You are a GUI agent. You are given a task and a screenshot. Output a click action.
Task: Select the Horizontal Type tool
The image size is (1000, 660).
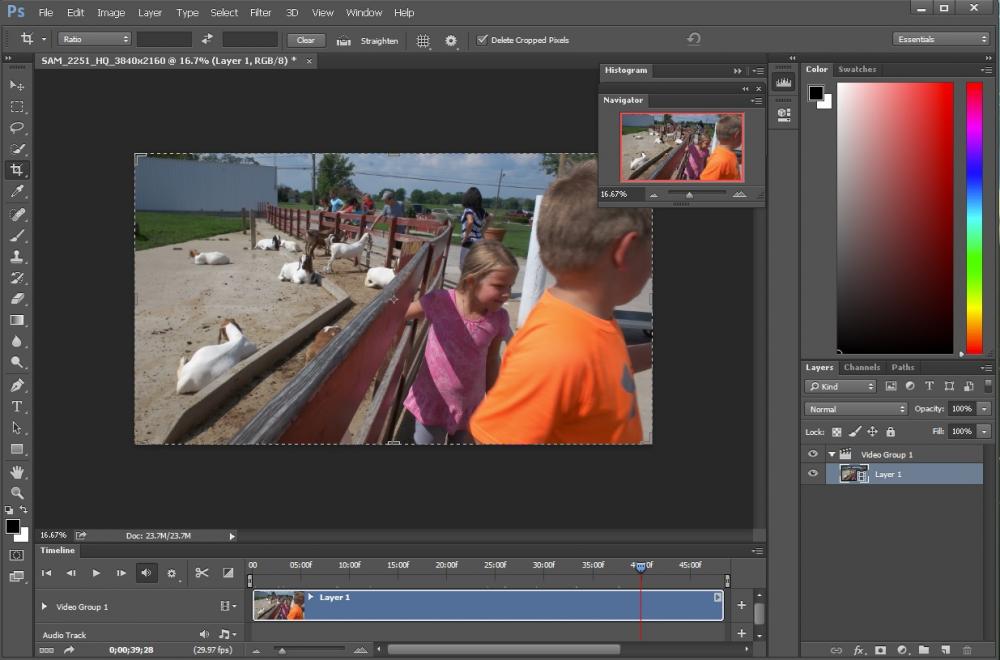[17, 406]
